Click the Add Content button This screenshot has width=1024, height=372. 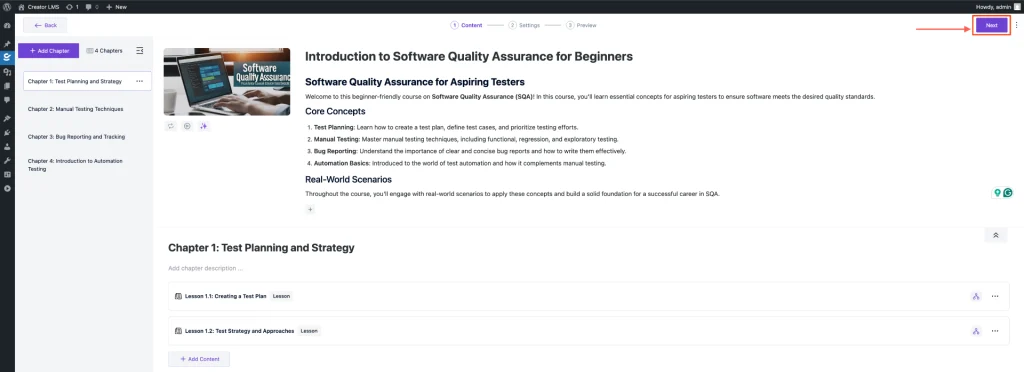click(x=199, y=359)
